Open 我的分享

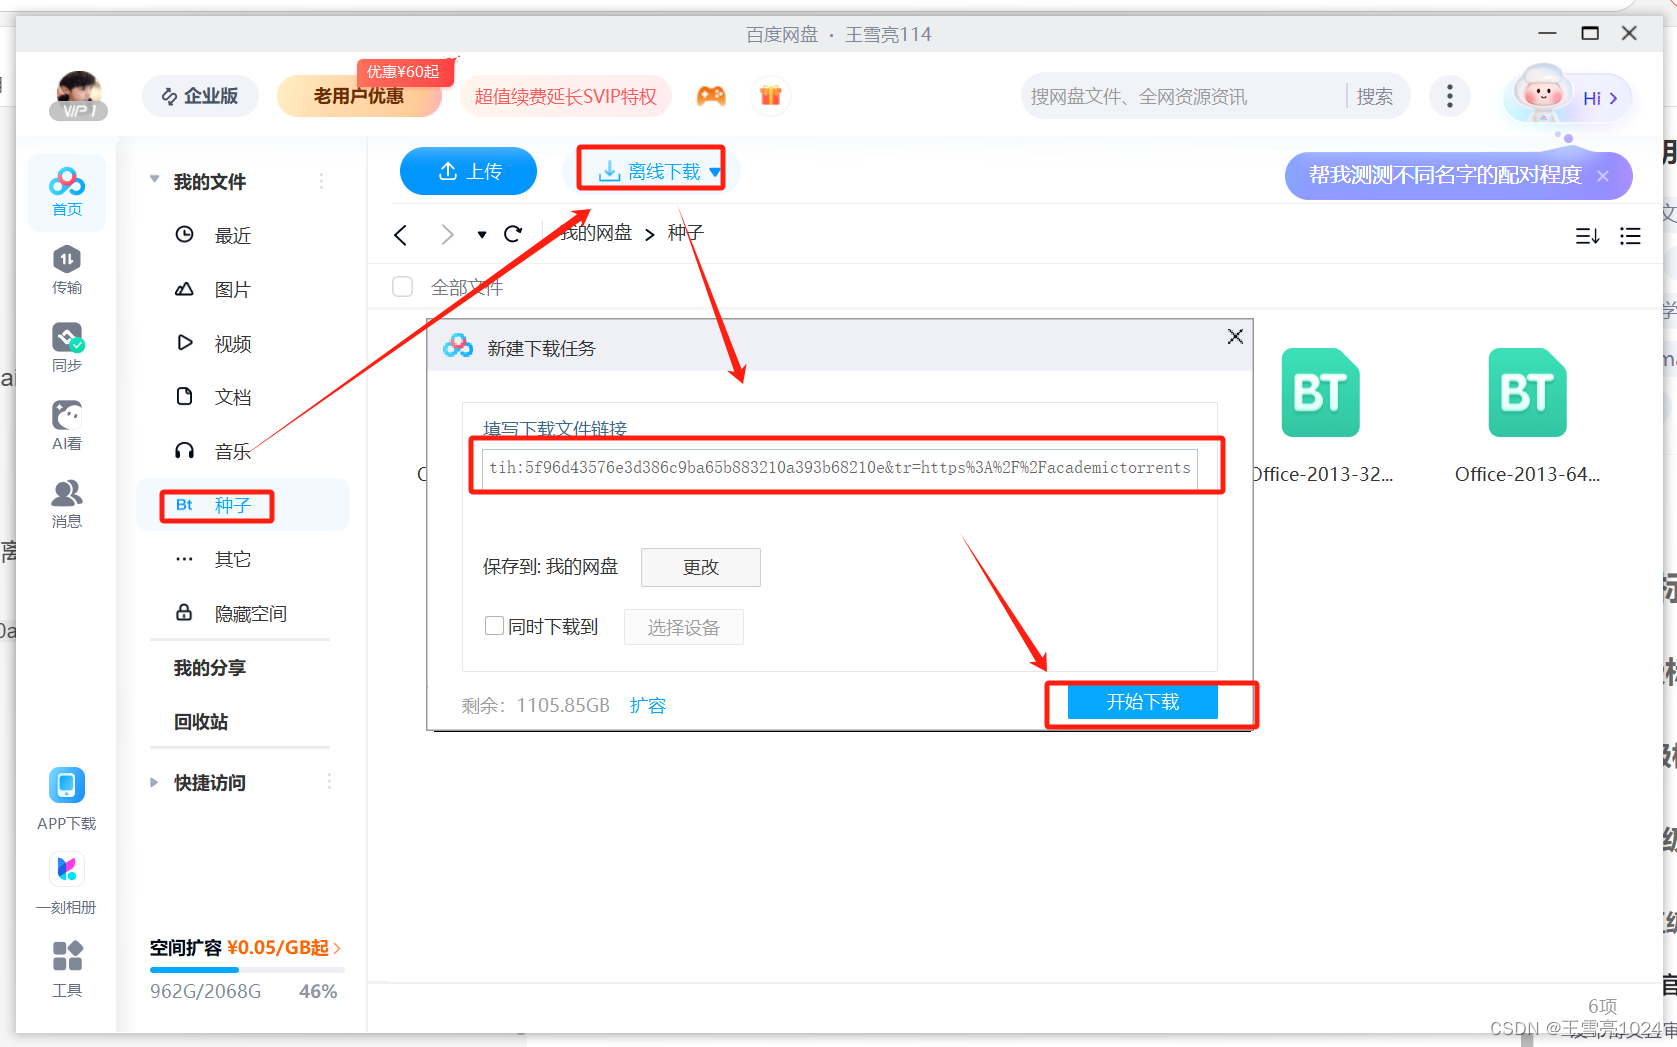pyautogui.click(x=210, y=668)
